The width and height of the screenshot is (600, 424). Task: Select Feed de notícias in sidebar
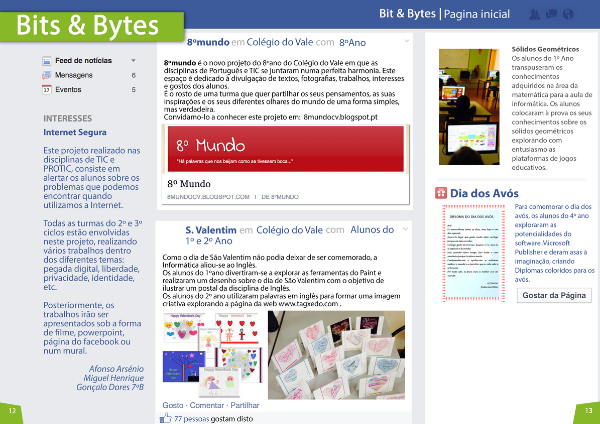(x=83, y=61)
